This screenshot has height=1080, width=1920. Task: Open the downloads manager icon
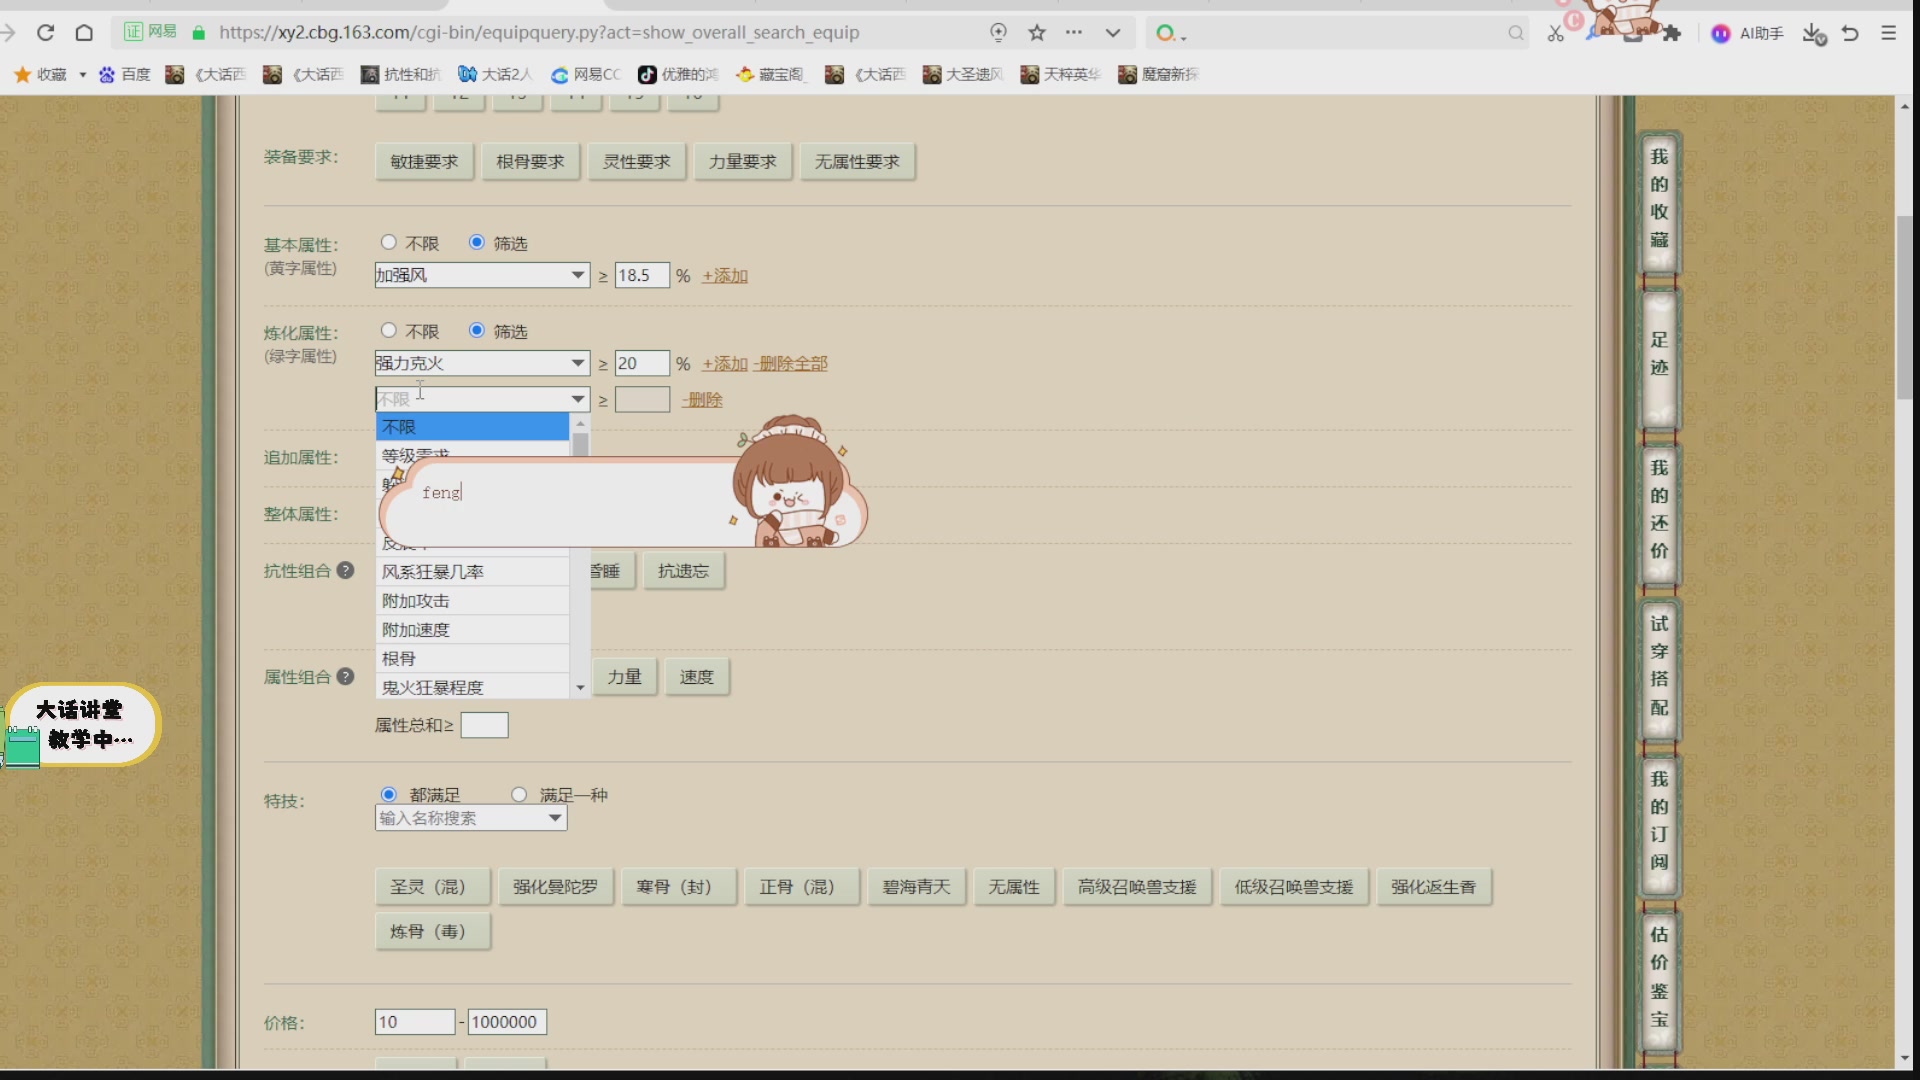tap(1814, 34)
